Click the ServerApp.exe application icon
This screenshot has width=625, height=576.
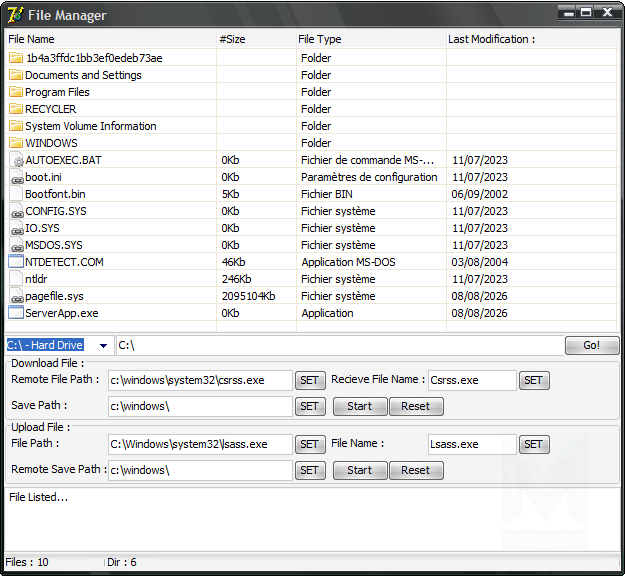point(16,313)
